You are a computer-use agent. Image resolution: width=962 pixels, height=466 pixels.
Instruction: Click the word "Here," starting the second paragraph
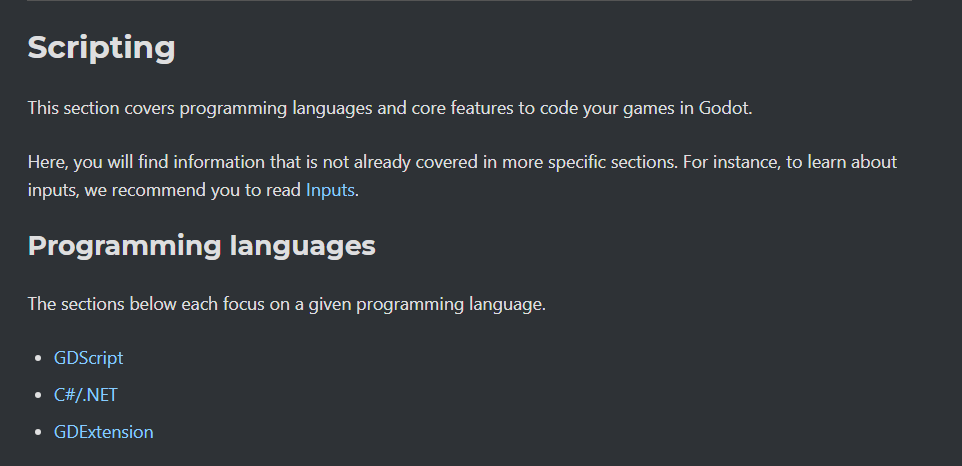tap(48, 161)
